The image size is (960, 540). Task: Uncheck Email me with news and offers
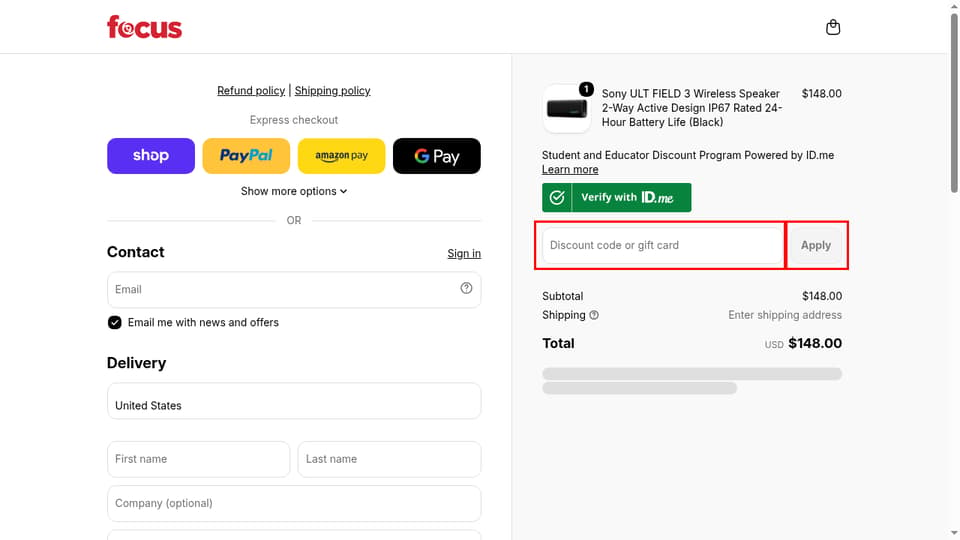[114, 323]
